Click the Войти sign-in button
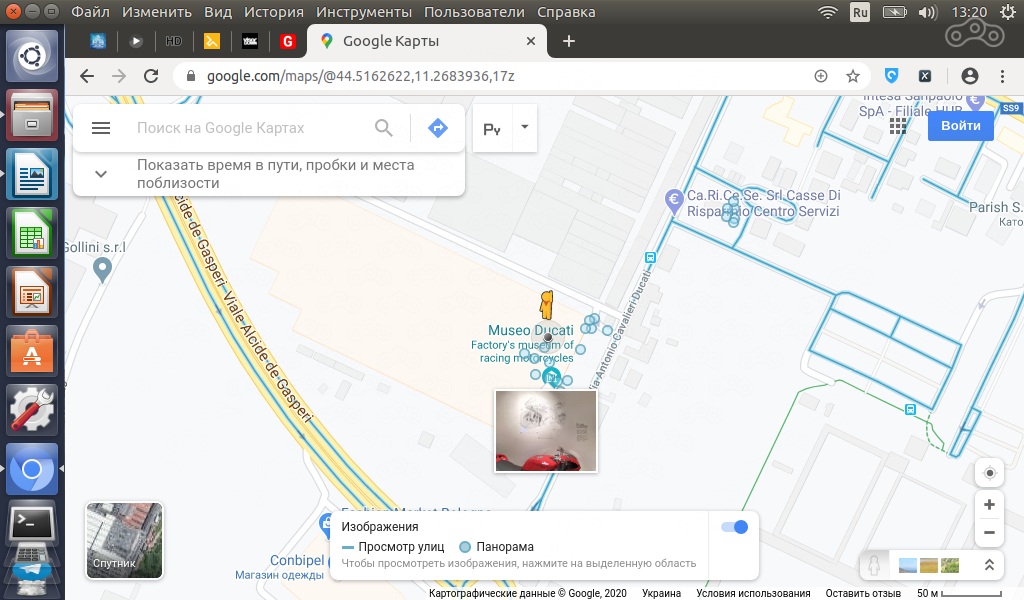1024x600 pixels. pyautogui.click(x=960, y=126)
